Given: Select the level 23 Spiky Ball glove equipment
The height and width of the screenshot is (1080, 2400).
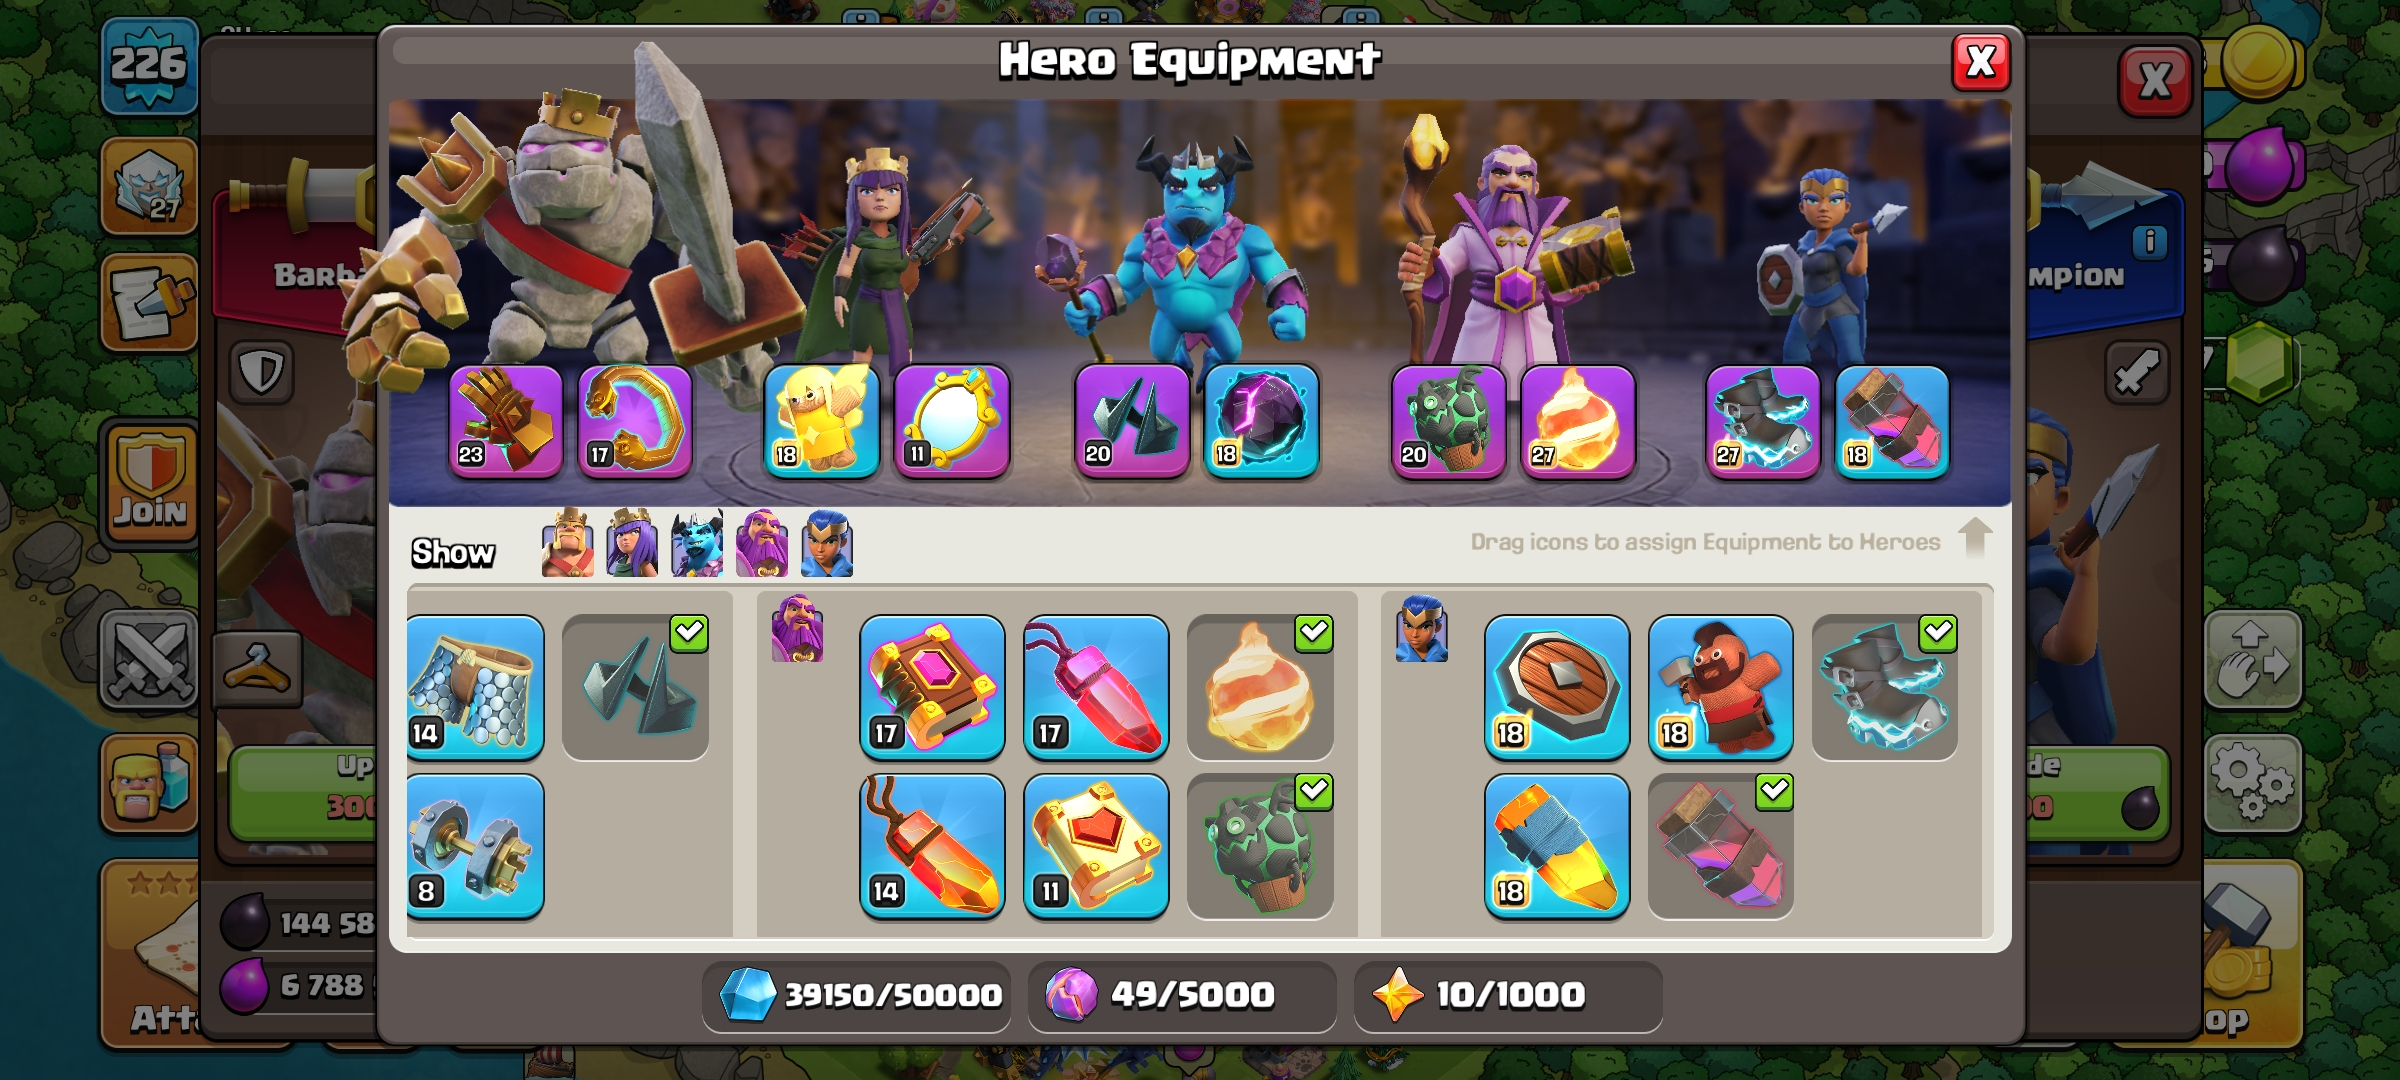Looking at the screenshot, I should pos(506,420).
